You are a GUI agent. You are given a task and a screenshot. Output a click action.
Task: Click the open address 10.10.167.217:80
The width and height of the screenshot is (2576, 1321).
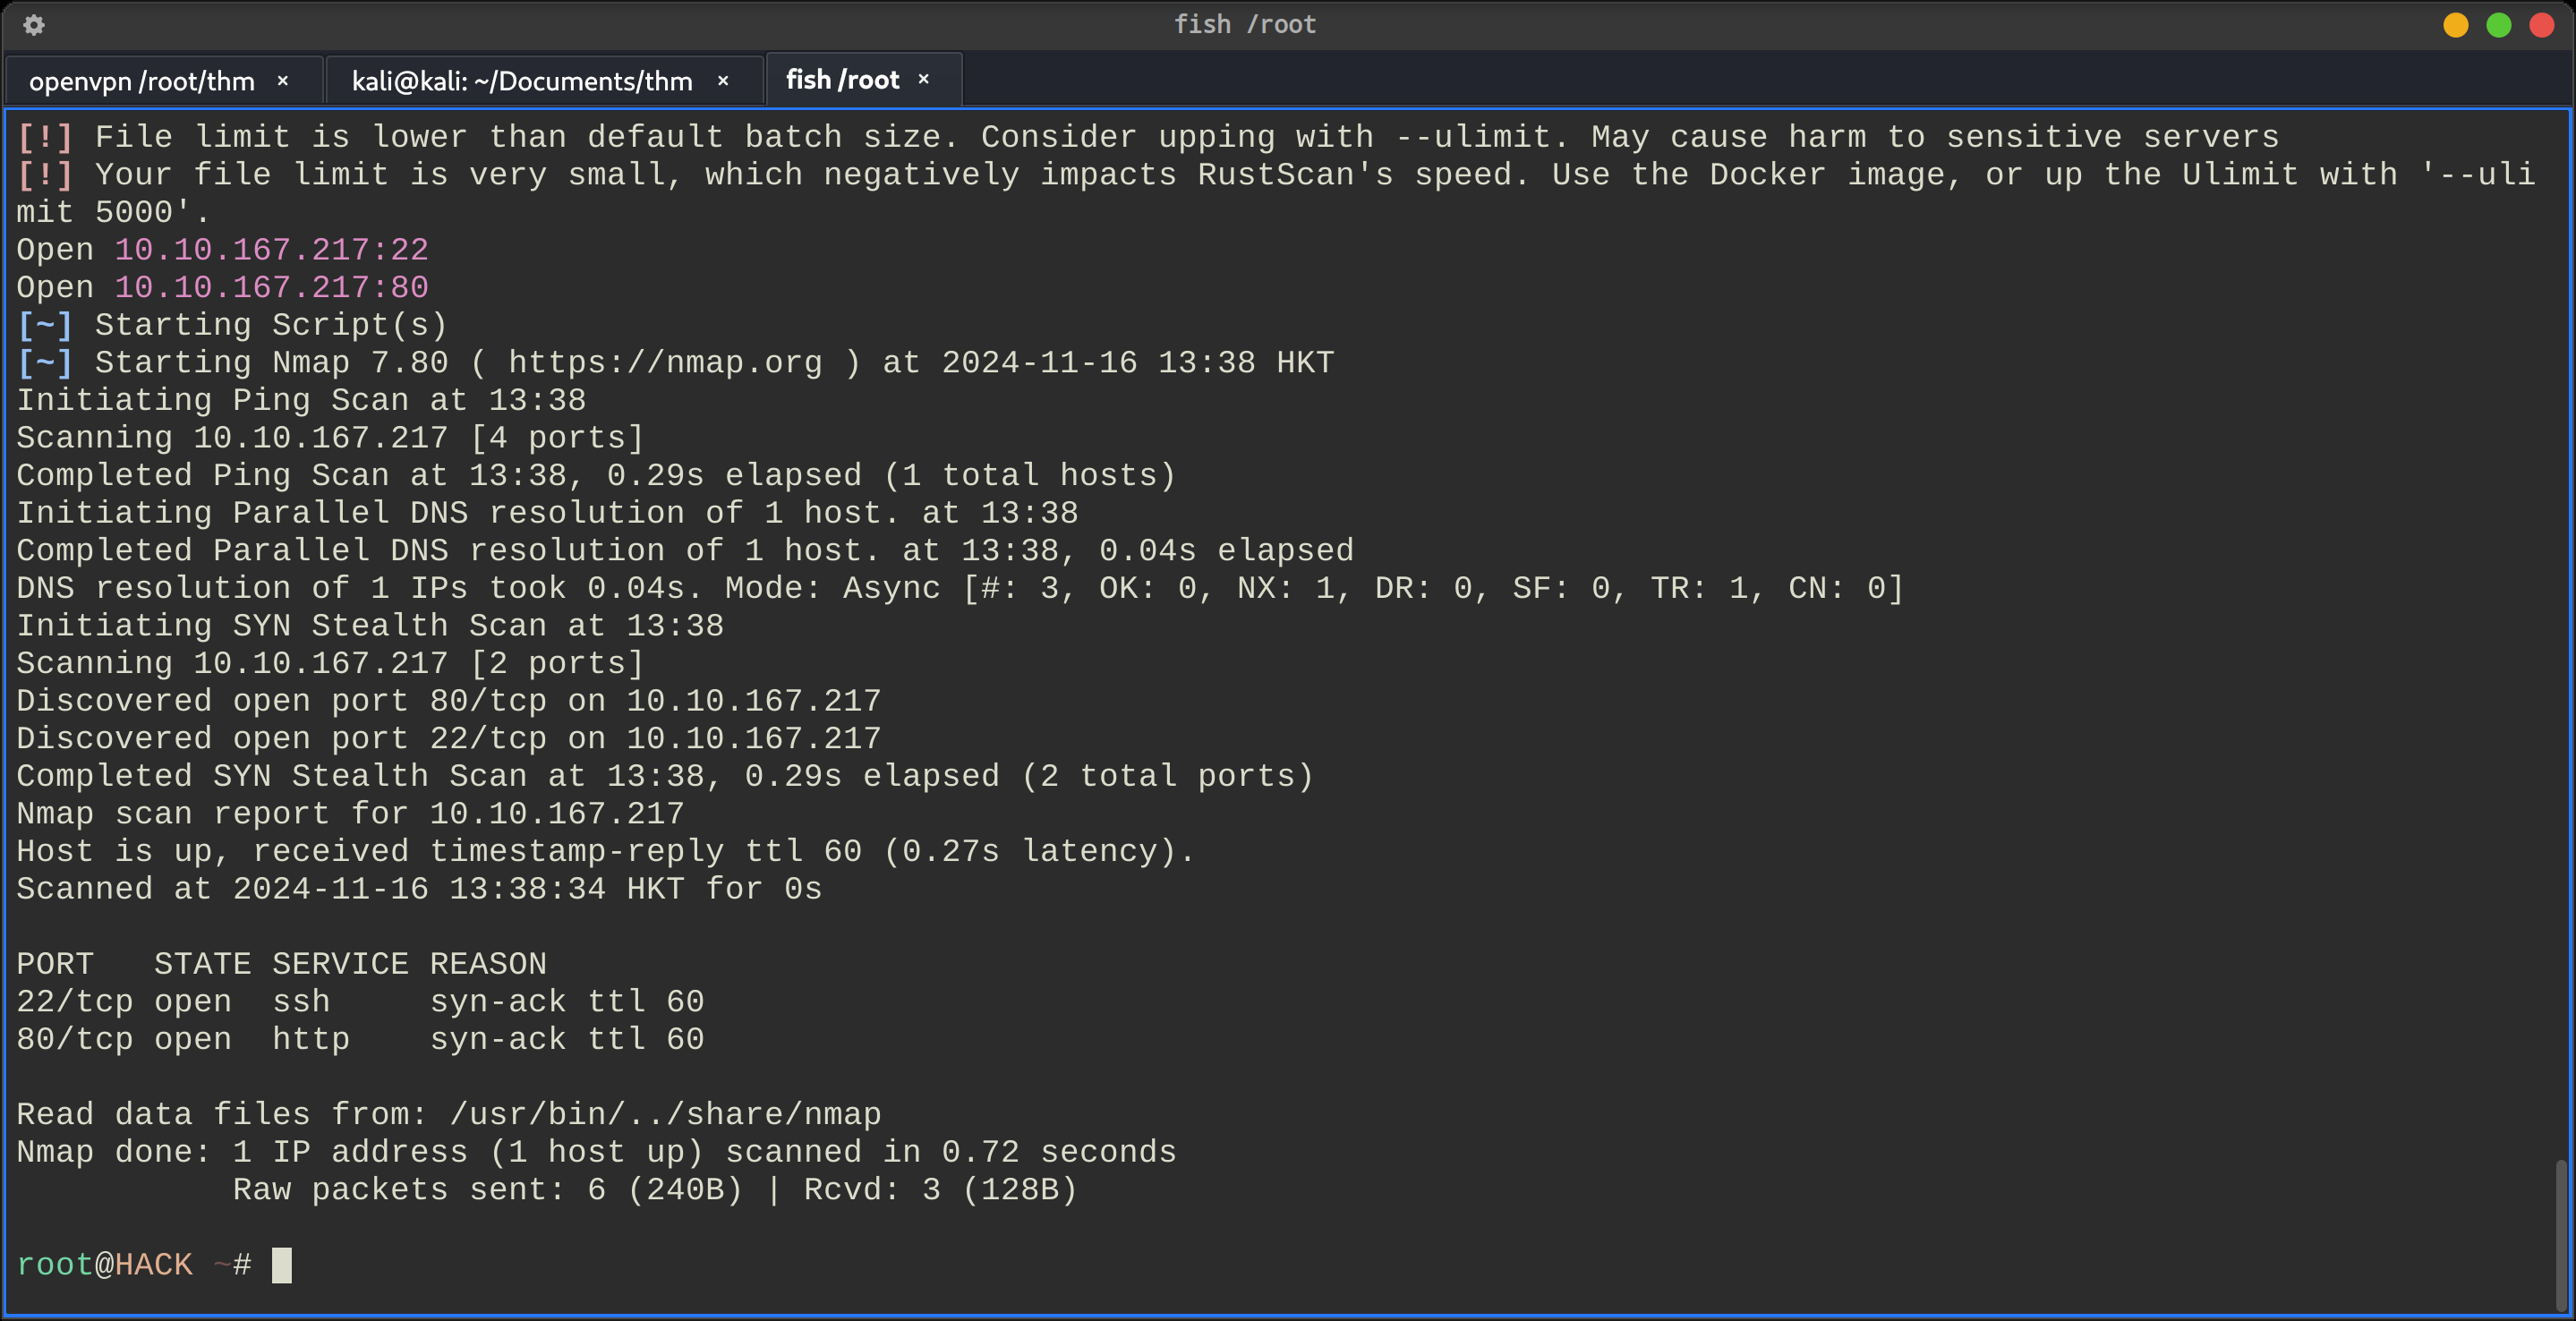point(271,288)
